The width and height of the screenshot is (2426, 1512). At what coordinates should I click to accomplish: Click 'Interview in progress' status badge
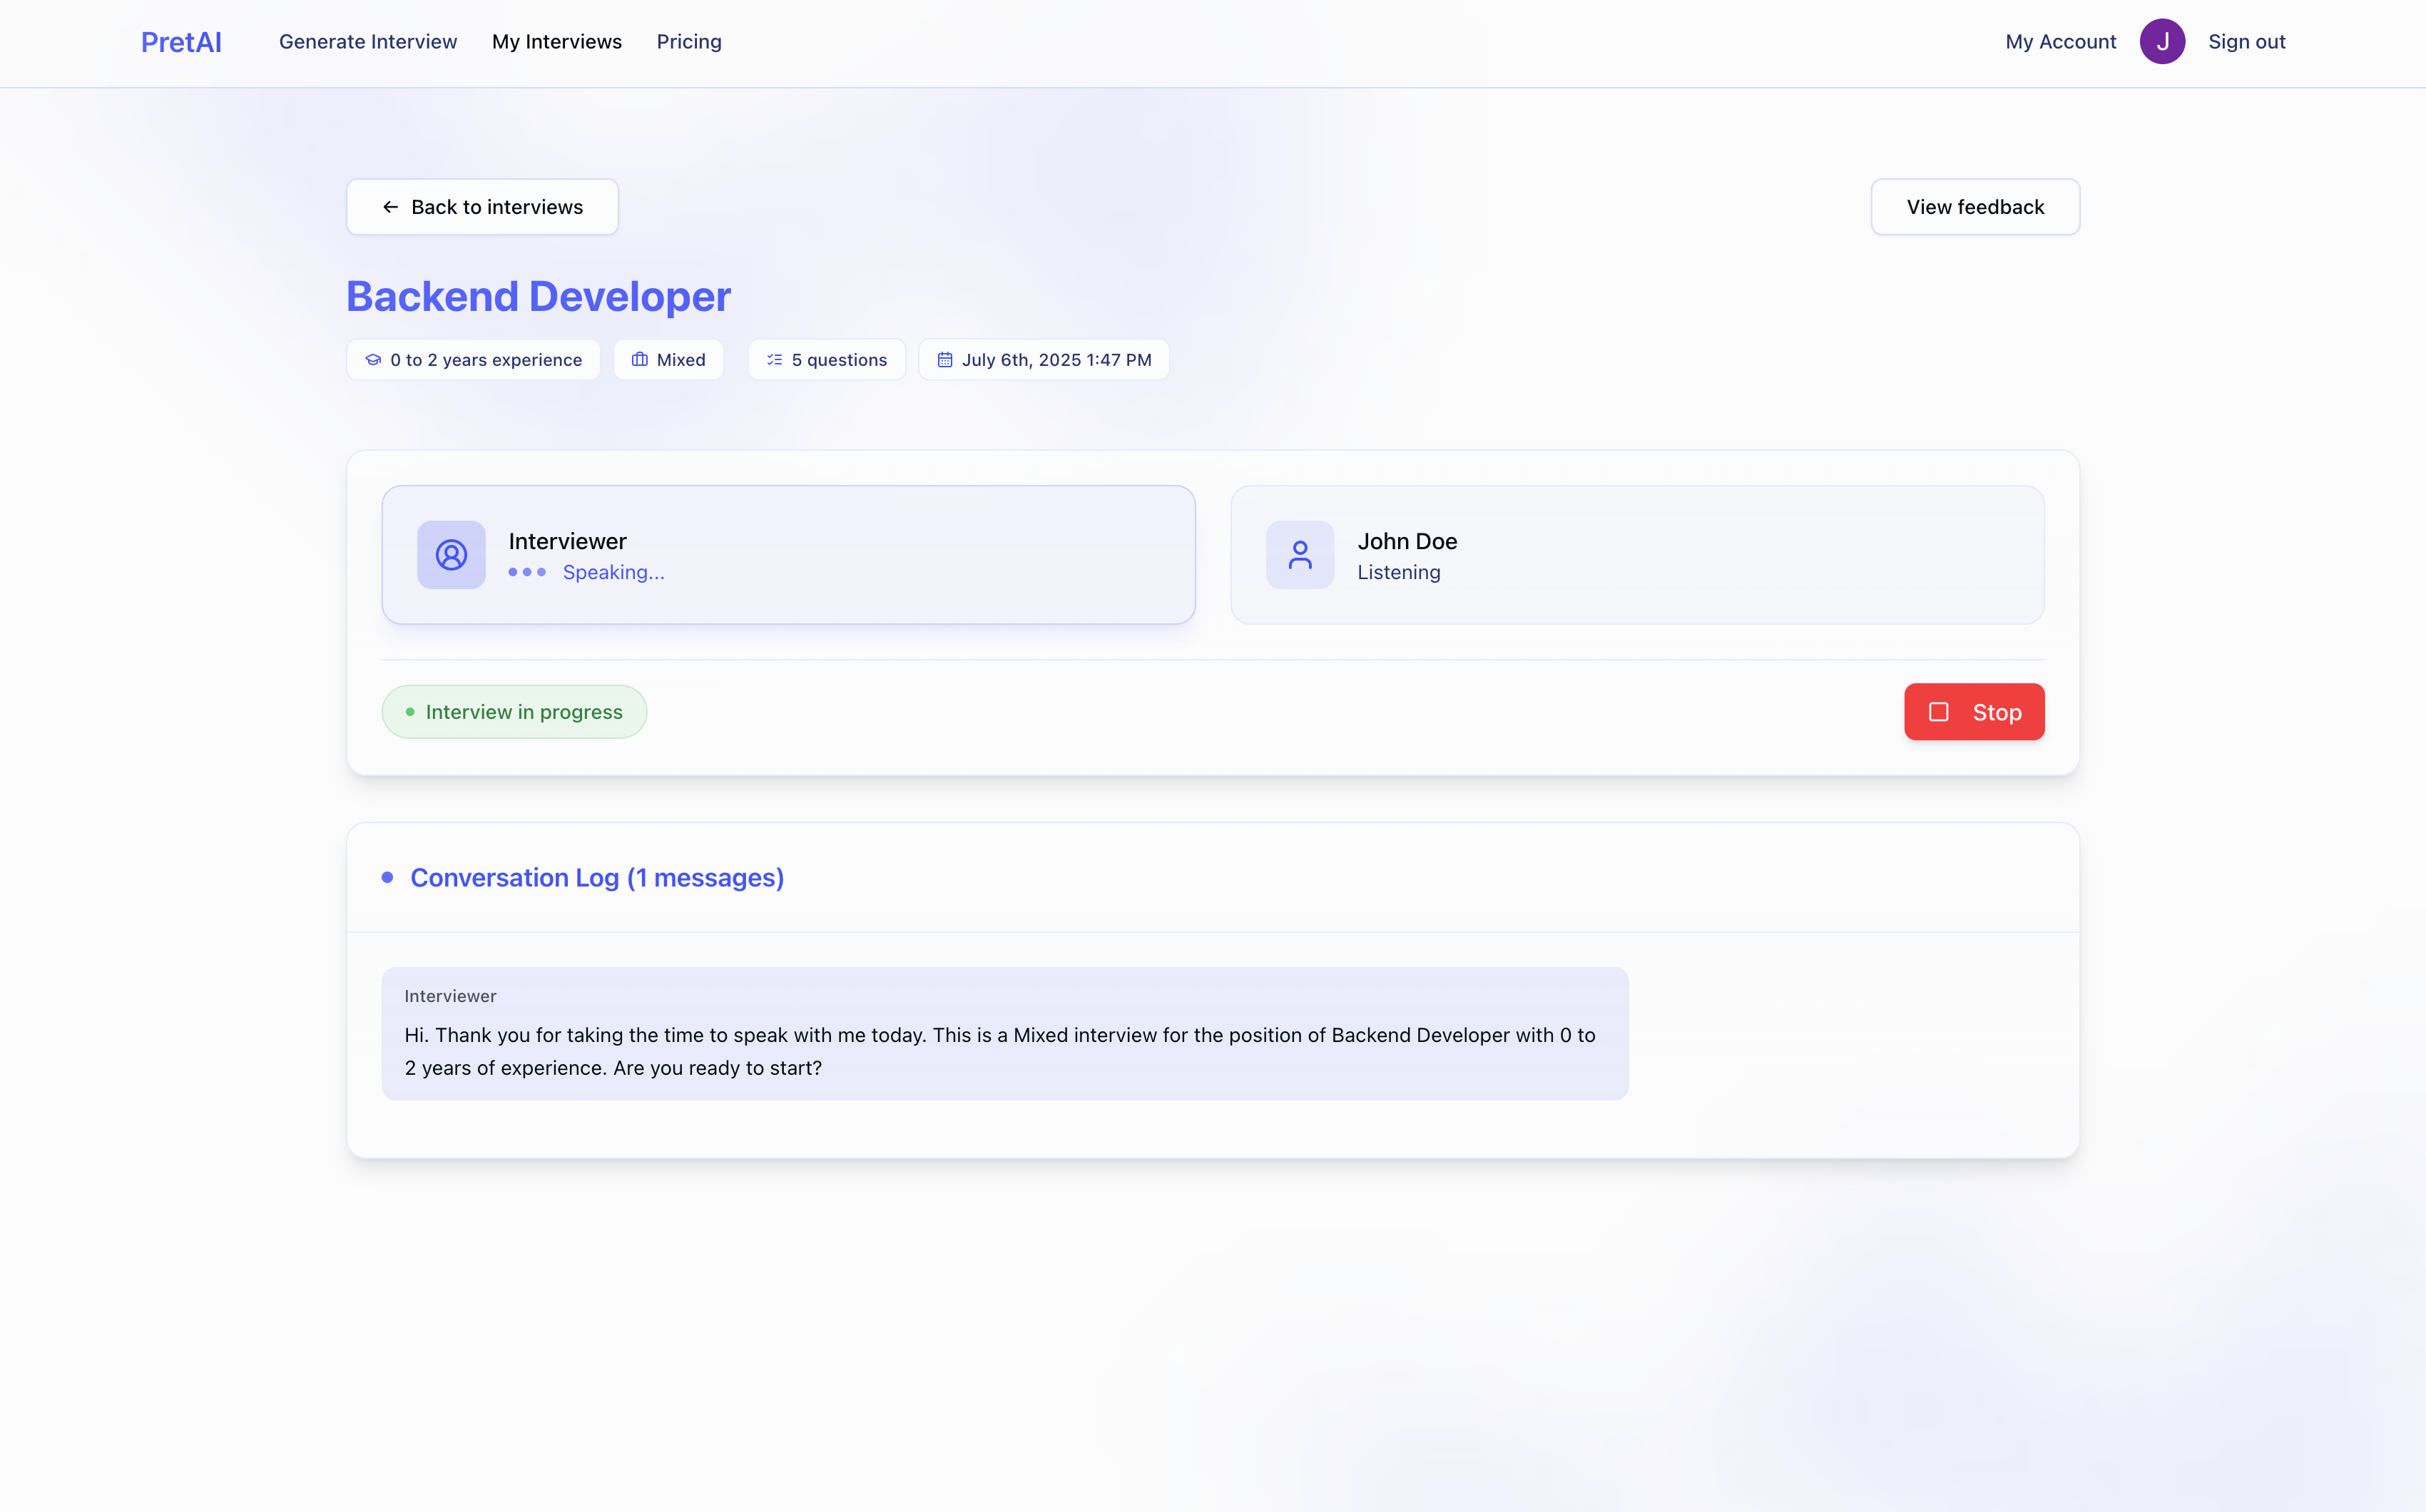tap(514, 712)
